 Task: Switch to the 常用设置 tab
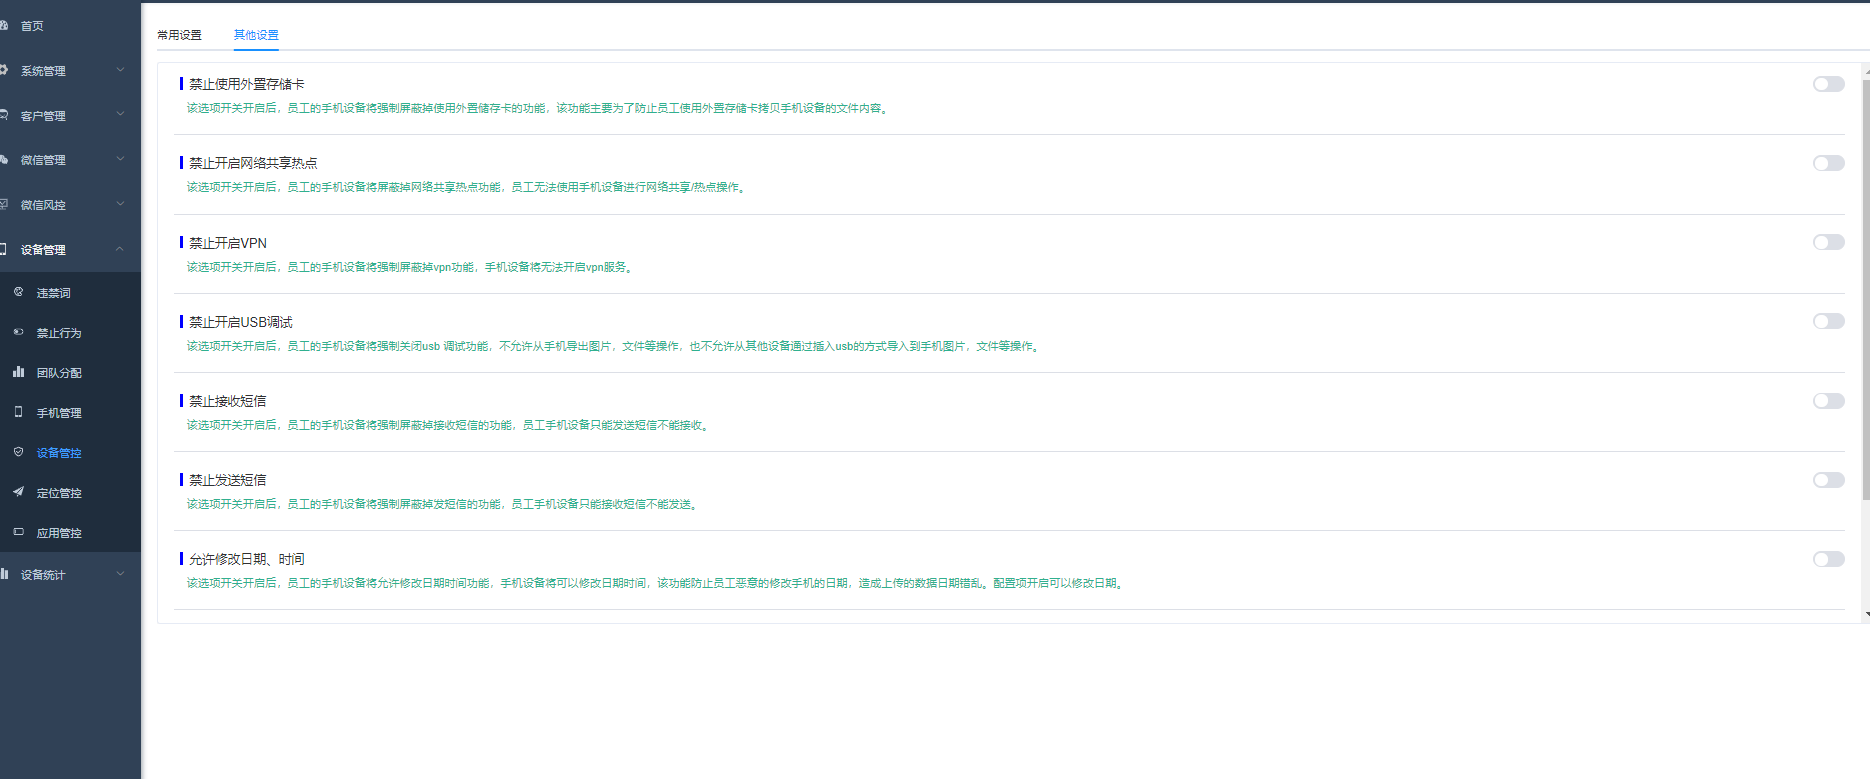pos(179,35)
